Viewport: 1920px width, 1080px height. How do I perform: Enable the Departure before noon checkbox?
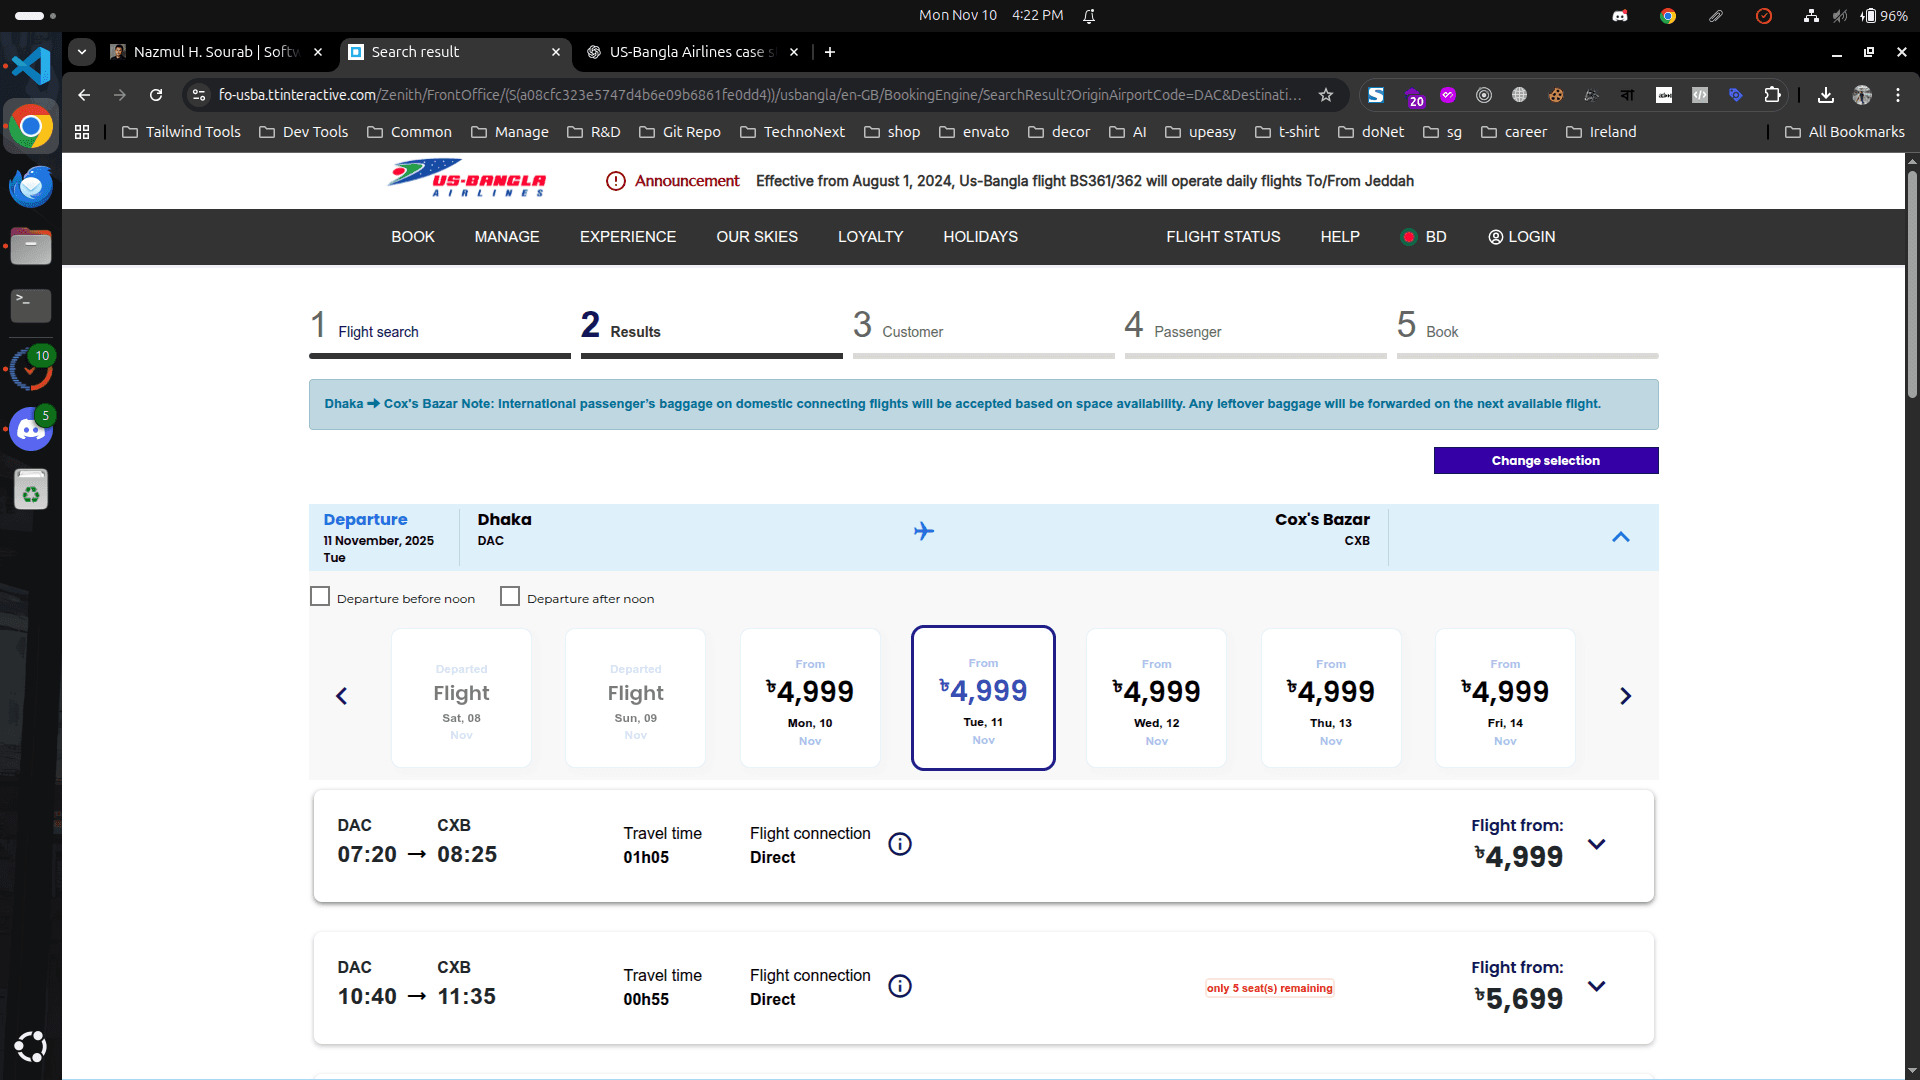pyautogui.click(x=319, y=595)
